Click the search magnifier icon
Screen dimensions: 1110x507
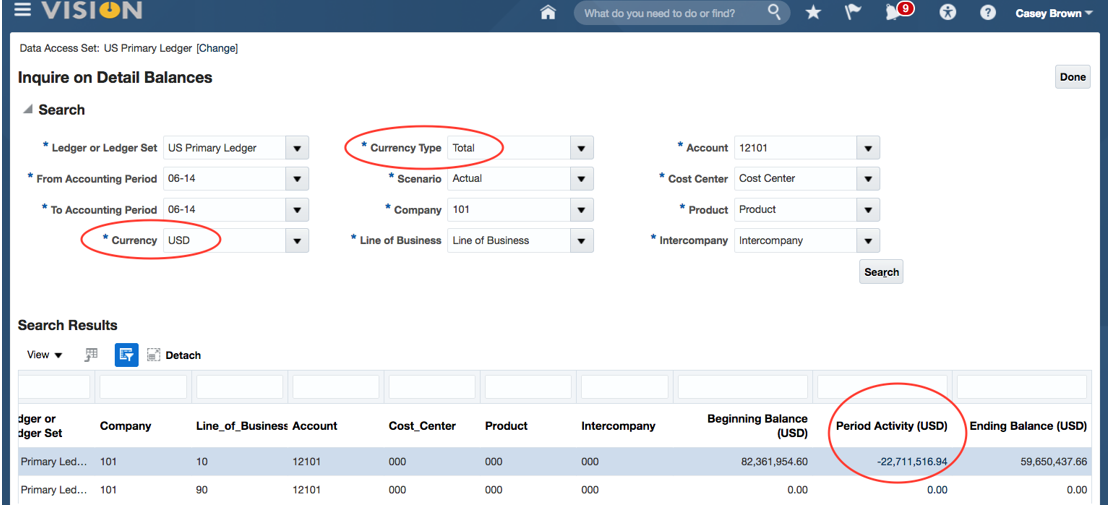(775, 13)
